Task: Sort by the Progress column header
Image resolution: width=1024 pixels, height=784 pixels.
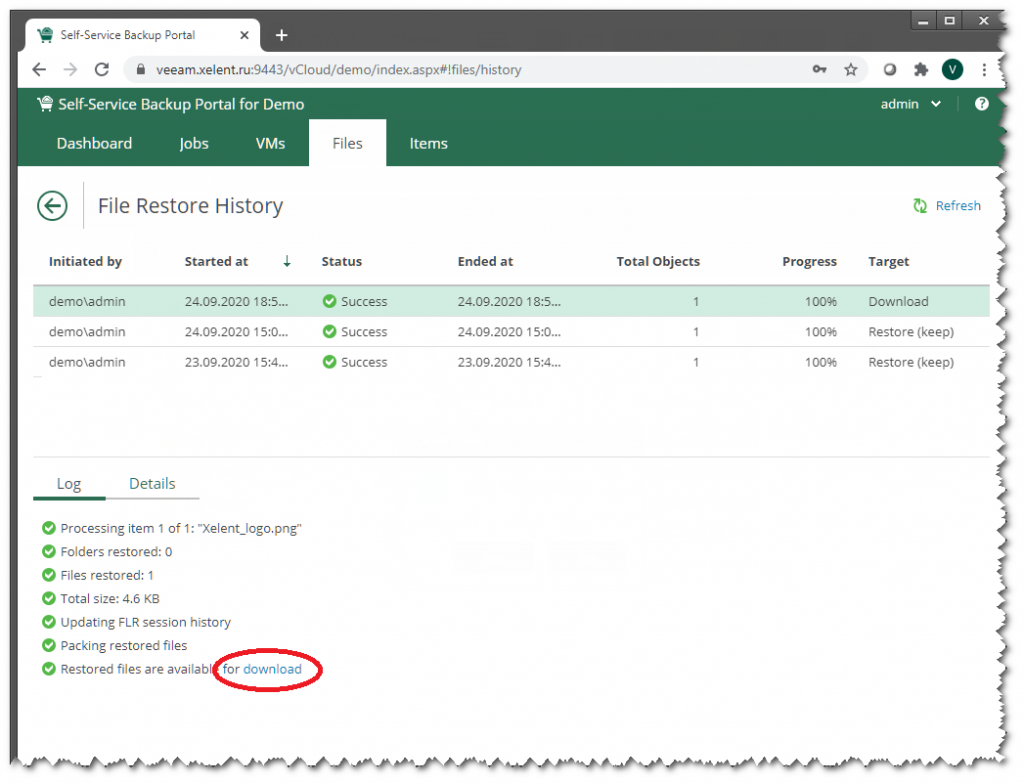Action: [810, 261]
